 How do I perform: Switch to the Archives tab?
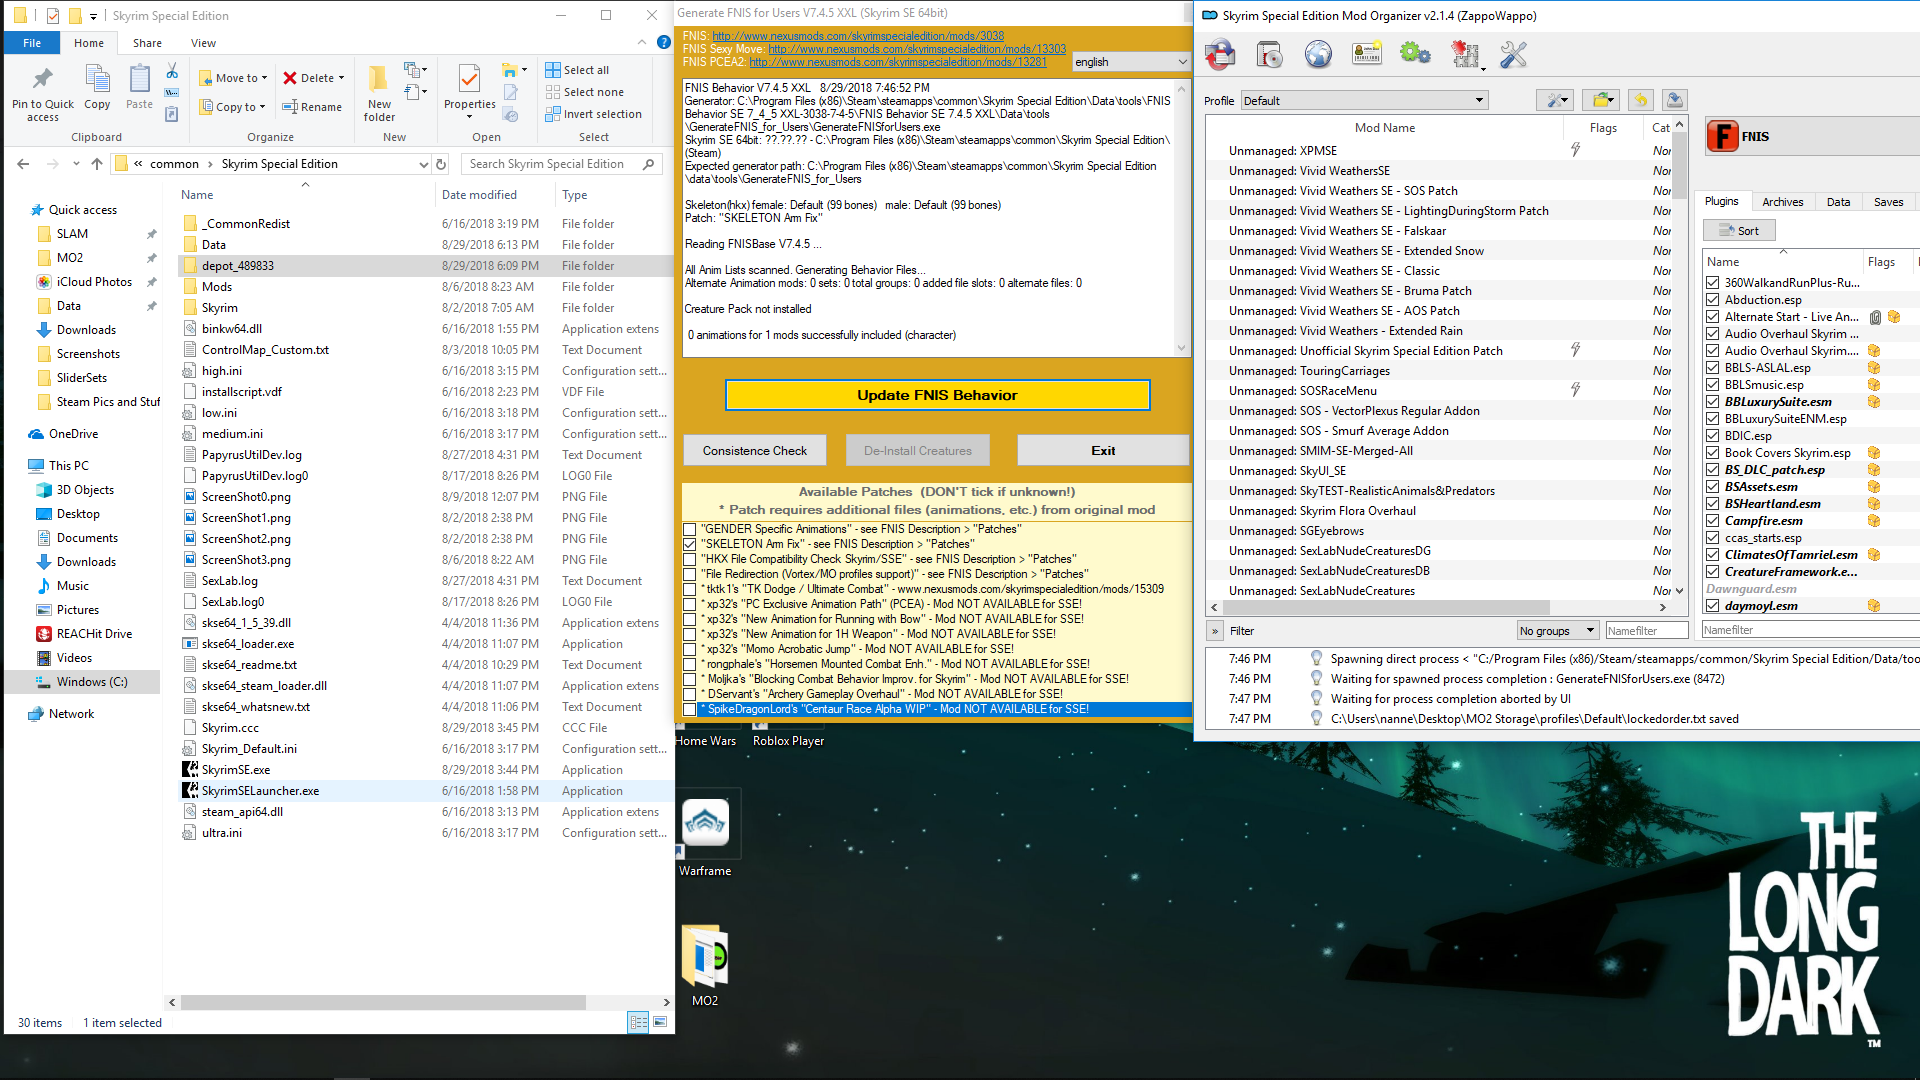click(1782, 202)
